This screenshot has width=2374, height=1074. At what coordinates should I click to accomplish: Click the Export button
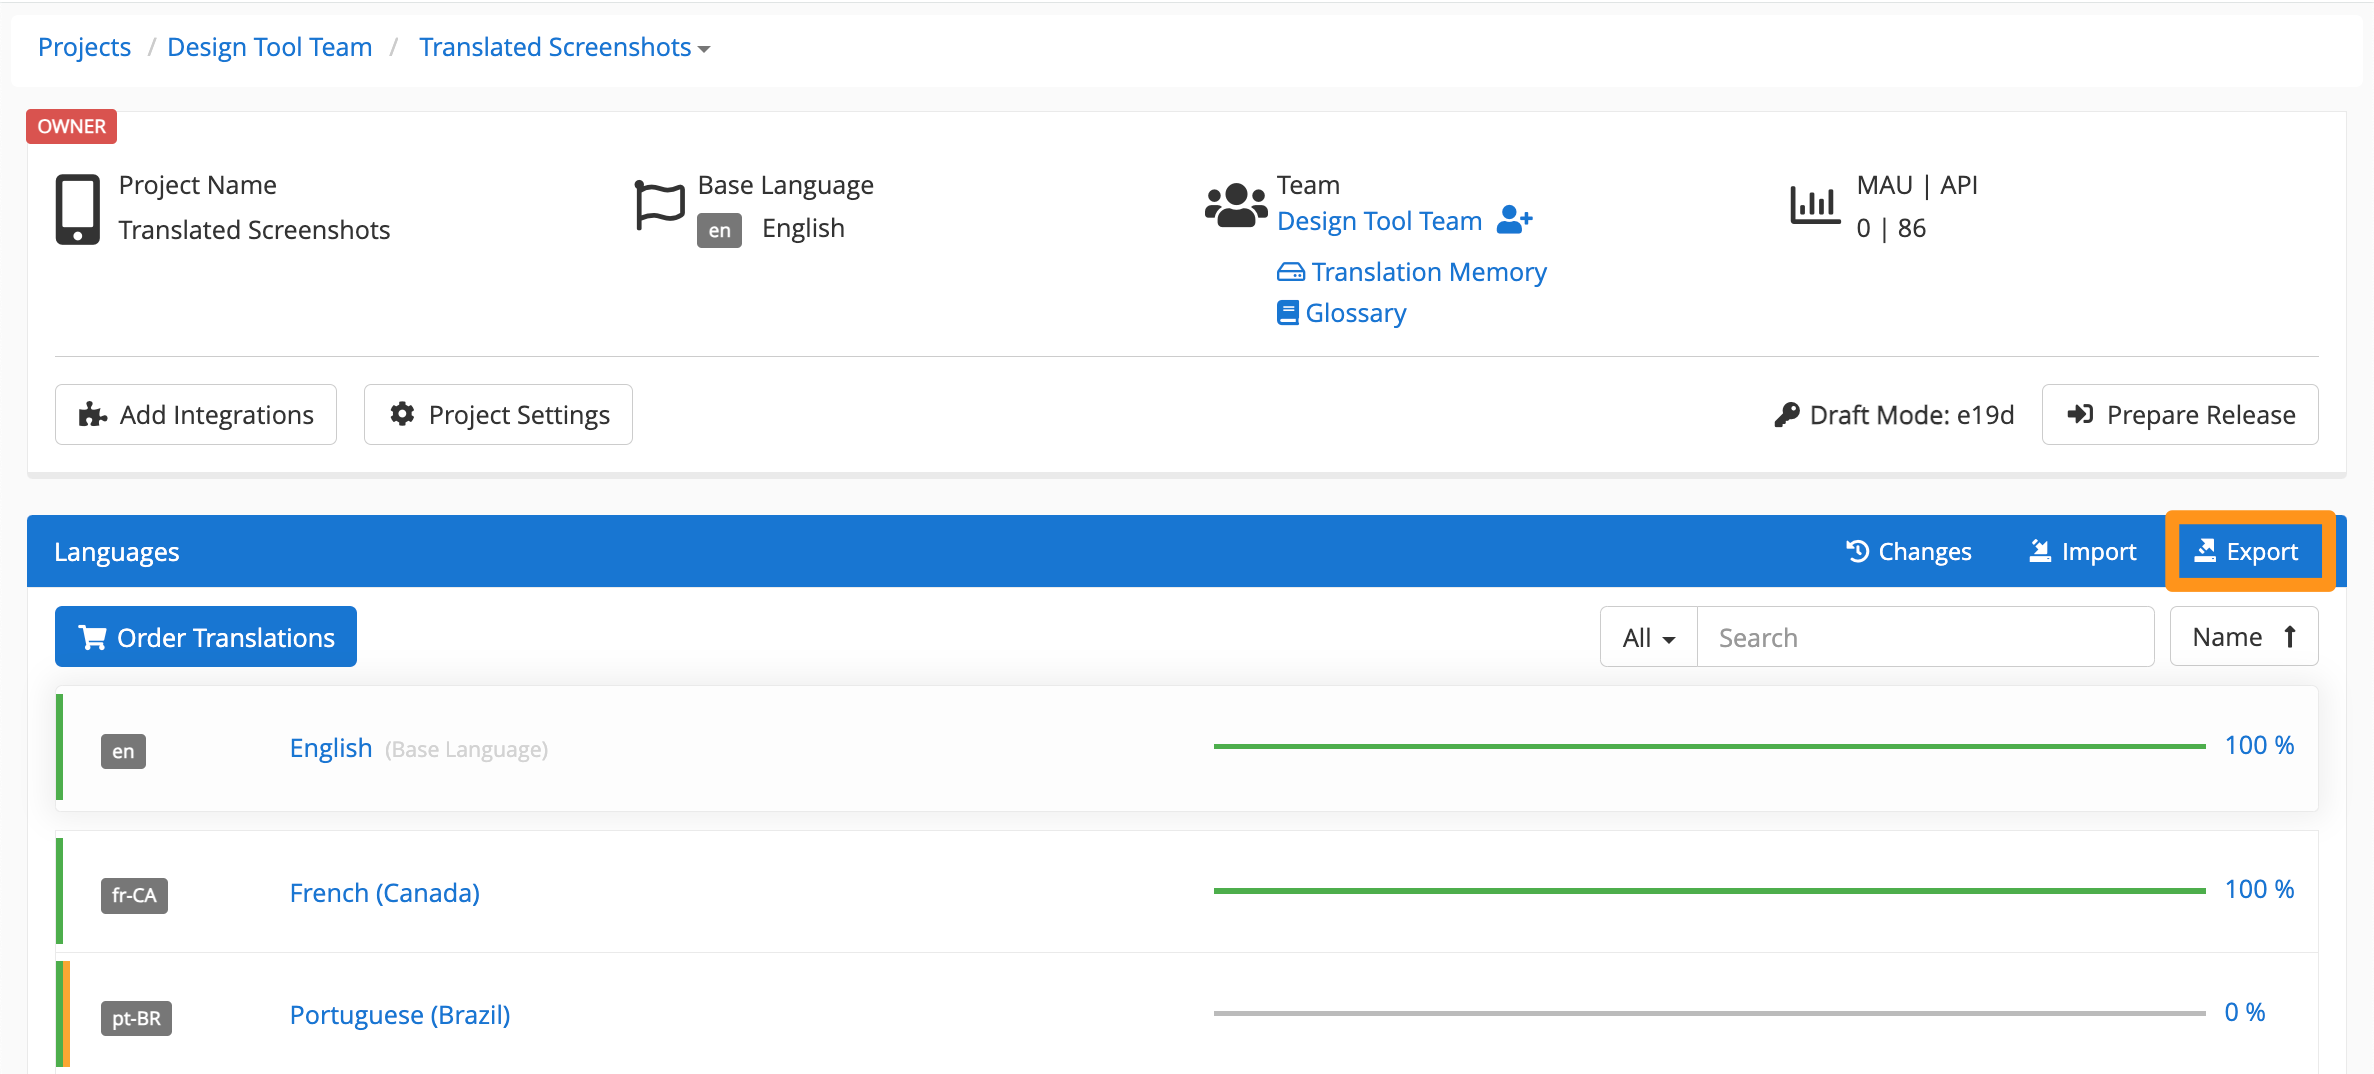(2250, 551)
